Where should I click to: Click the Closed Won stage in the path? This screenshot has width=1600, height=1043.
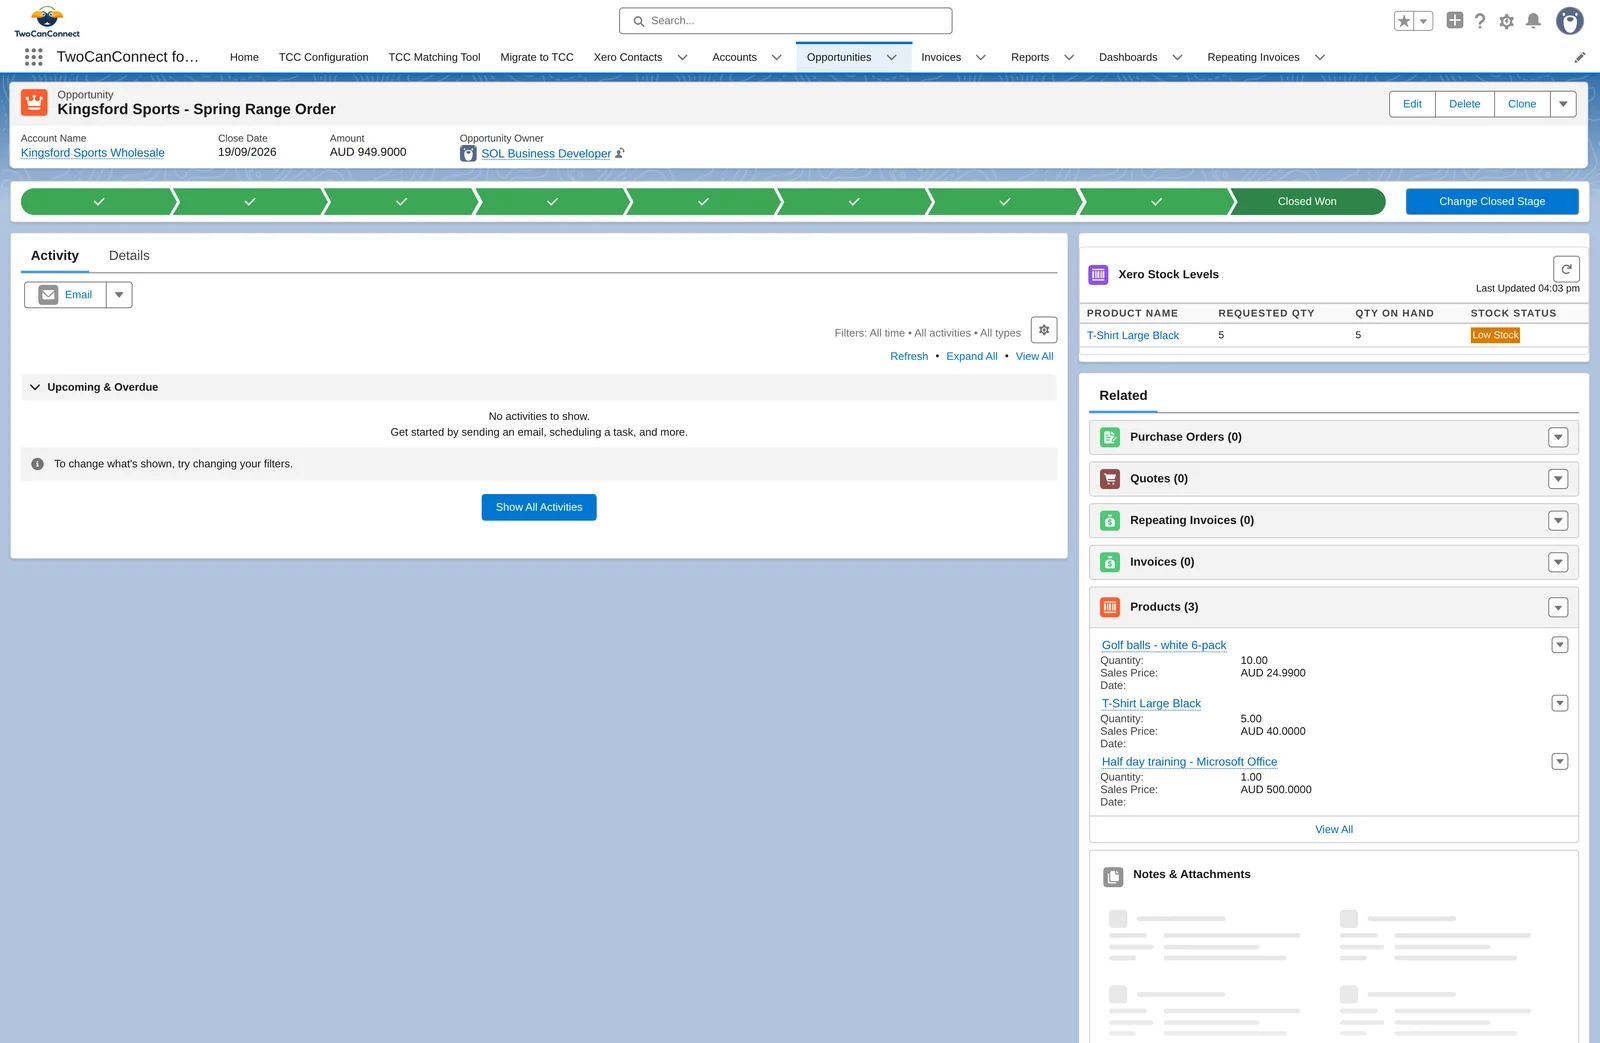[x=1307, y=201]
